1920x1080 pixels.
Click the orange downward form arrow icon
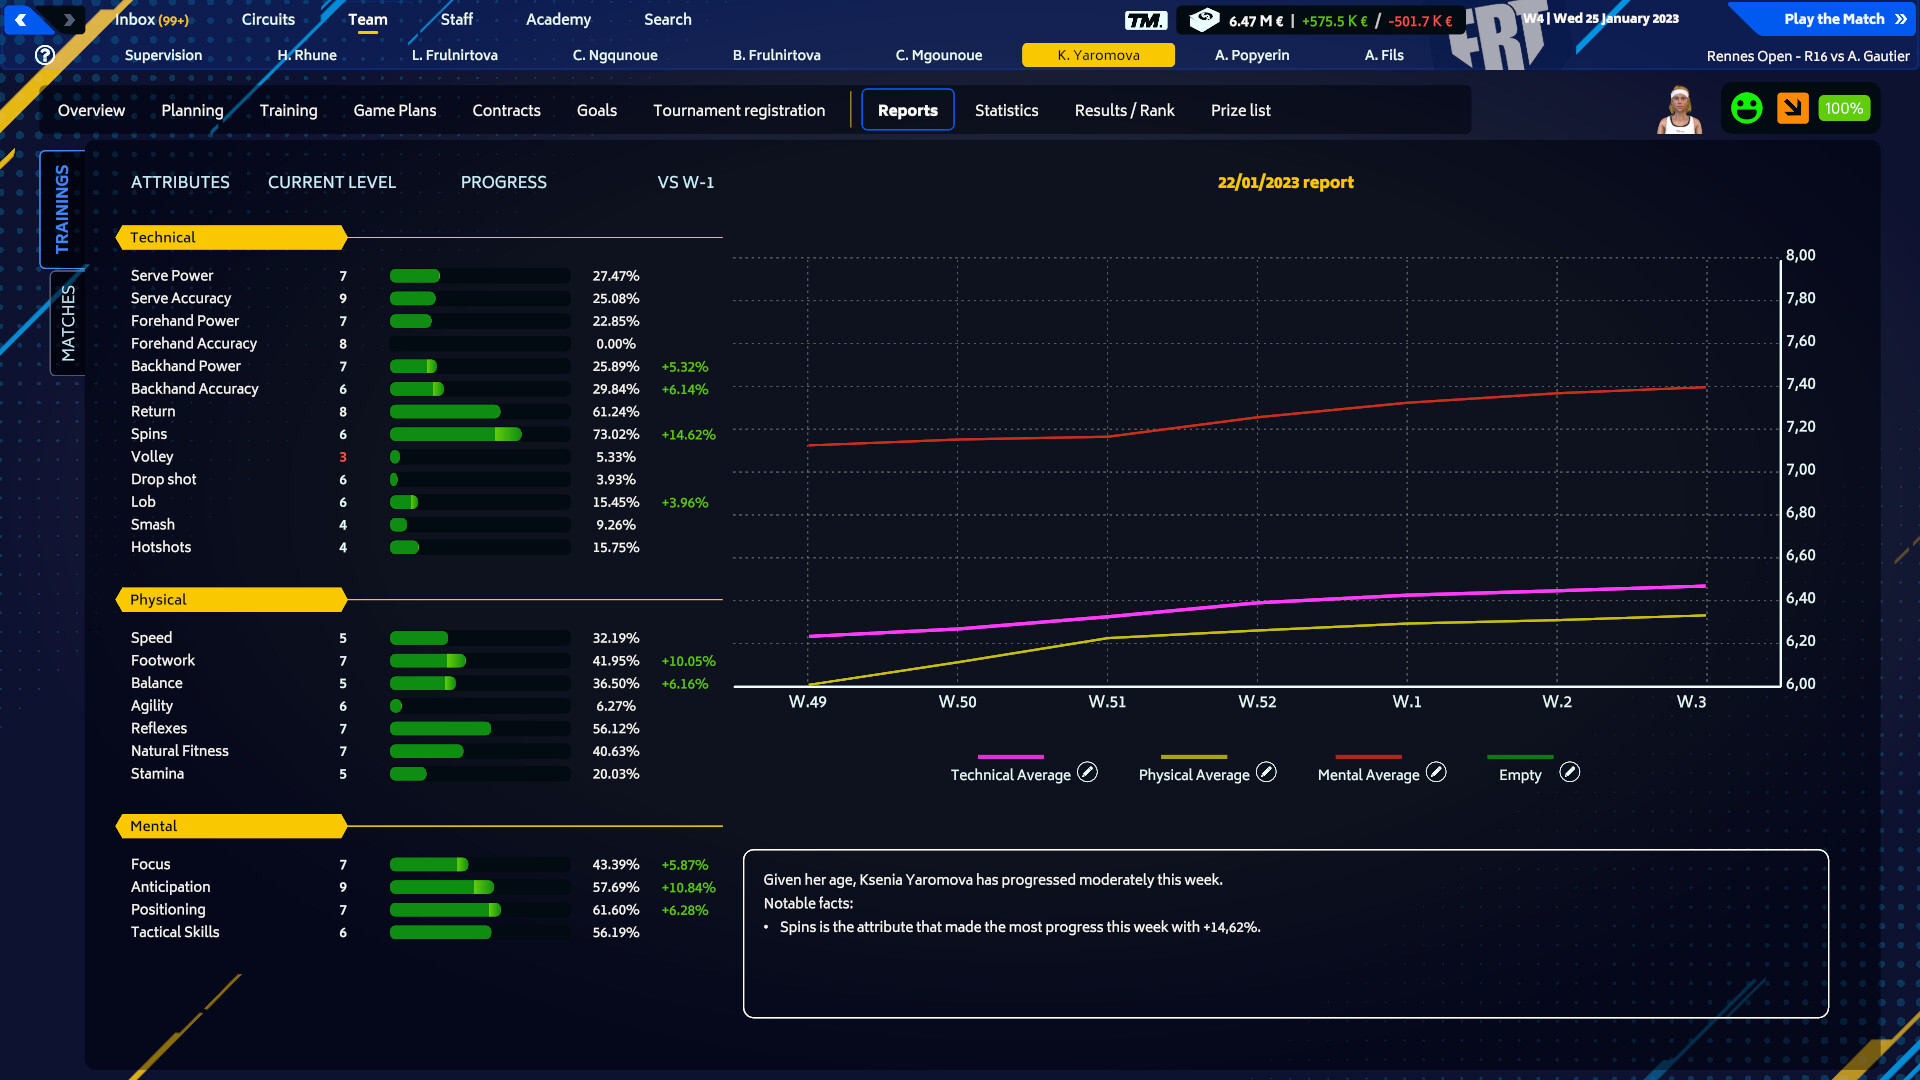tap(1792, 108)
